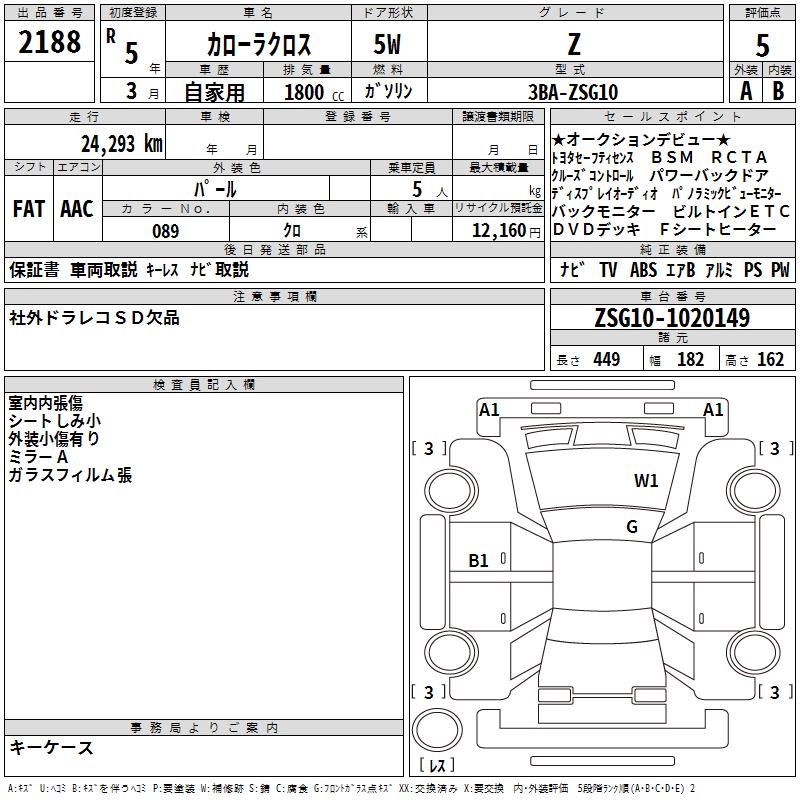Viewport: 800px width, 800px height.
Task: Click the interior color クロ
Action: [292, 231]
